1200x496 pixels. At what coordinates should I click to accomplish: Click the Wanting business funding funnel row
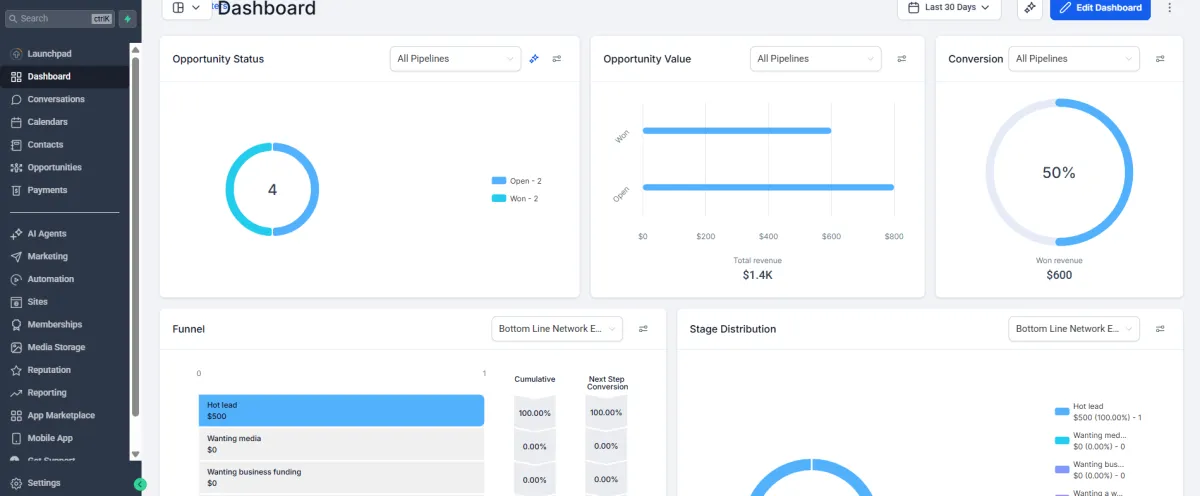tap(341, 477)
